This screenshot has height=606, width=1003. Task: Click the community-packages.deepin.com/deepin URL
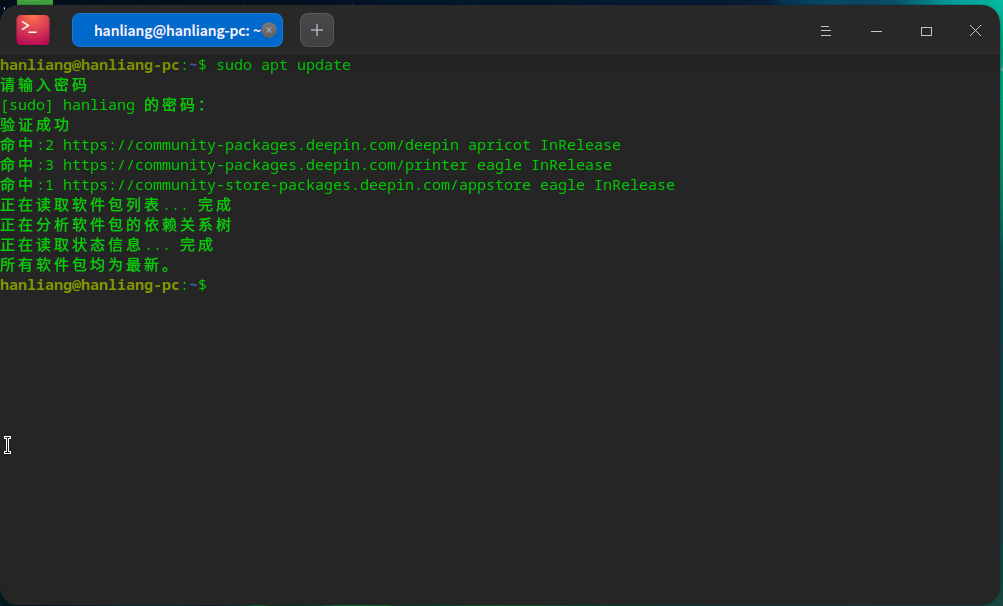click(261, 145)
